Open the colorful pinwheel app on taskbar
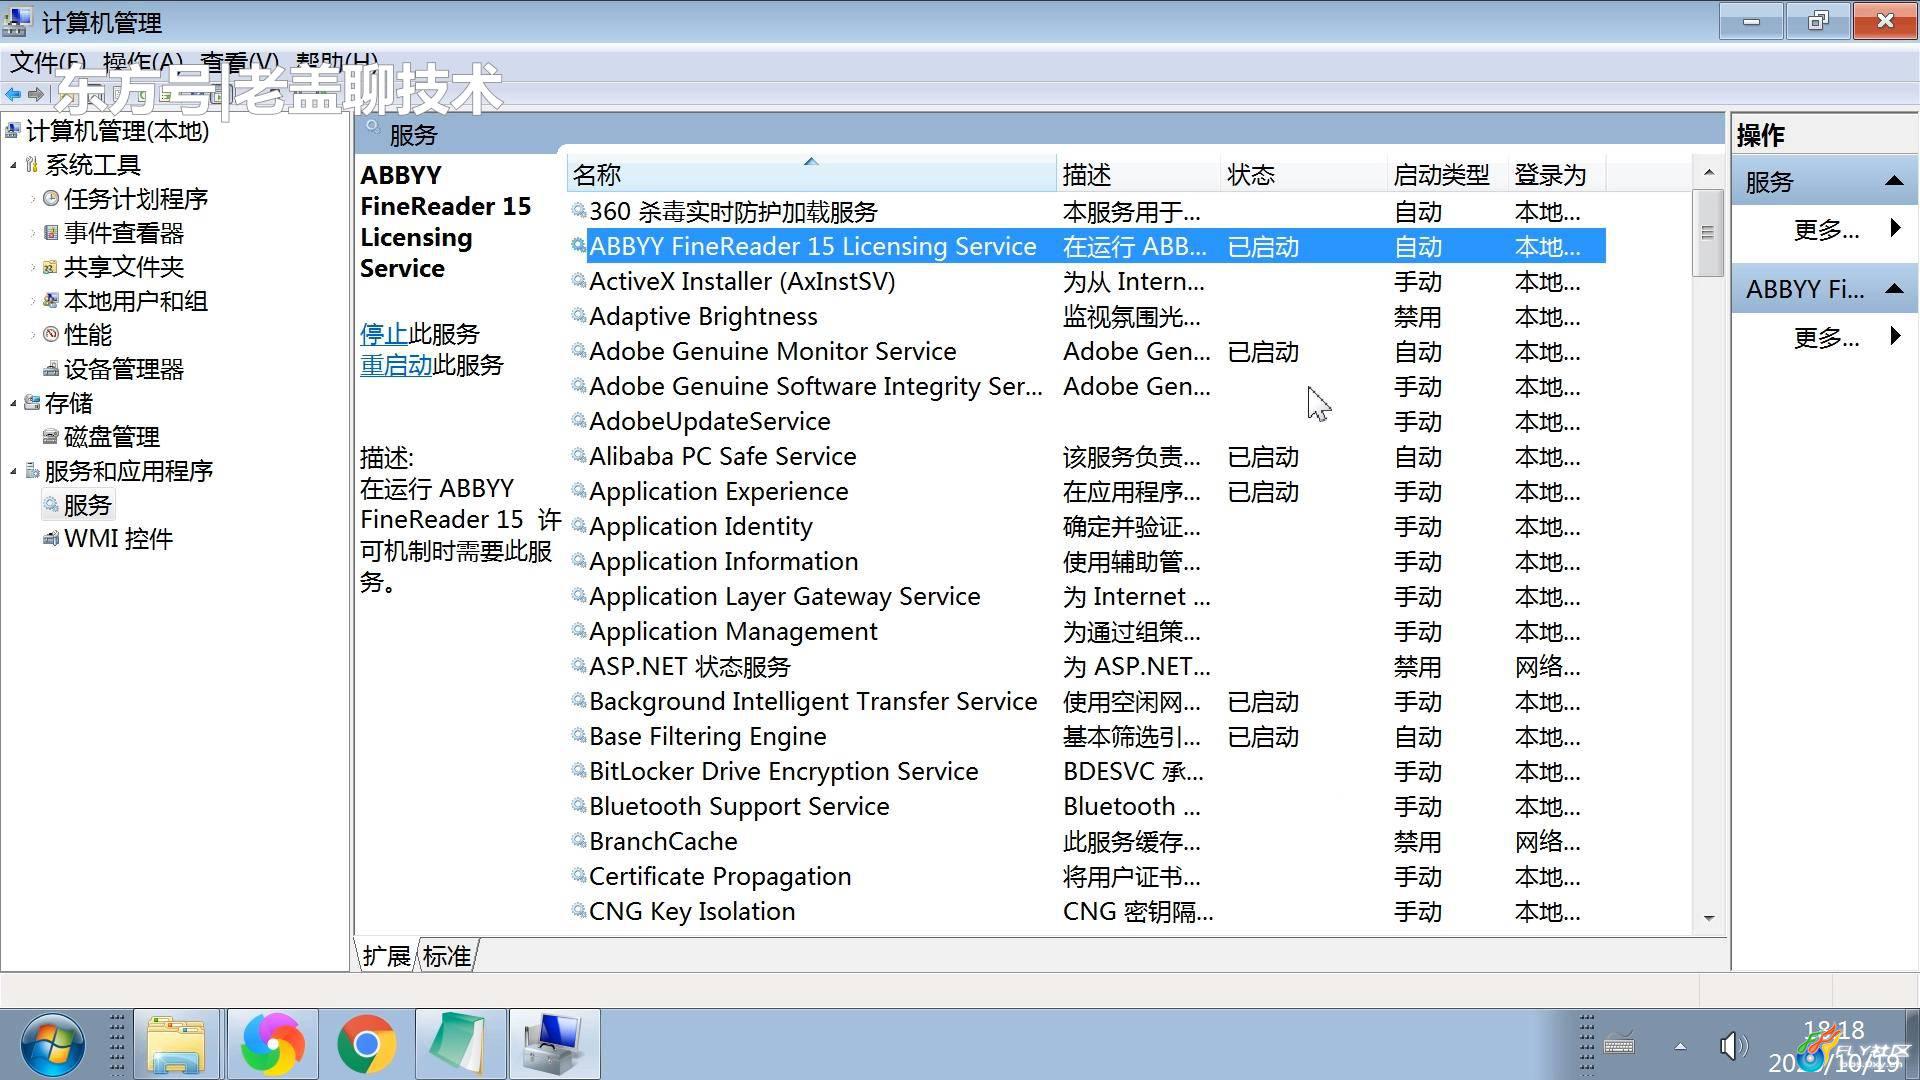 point(272,1045)
